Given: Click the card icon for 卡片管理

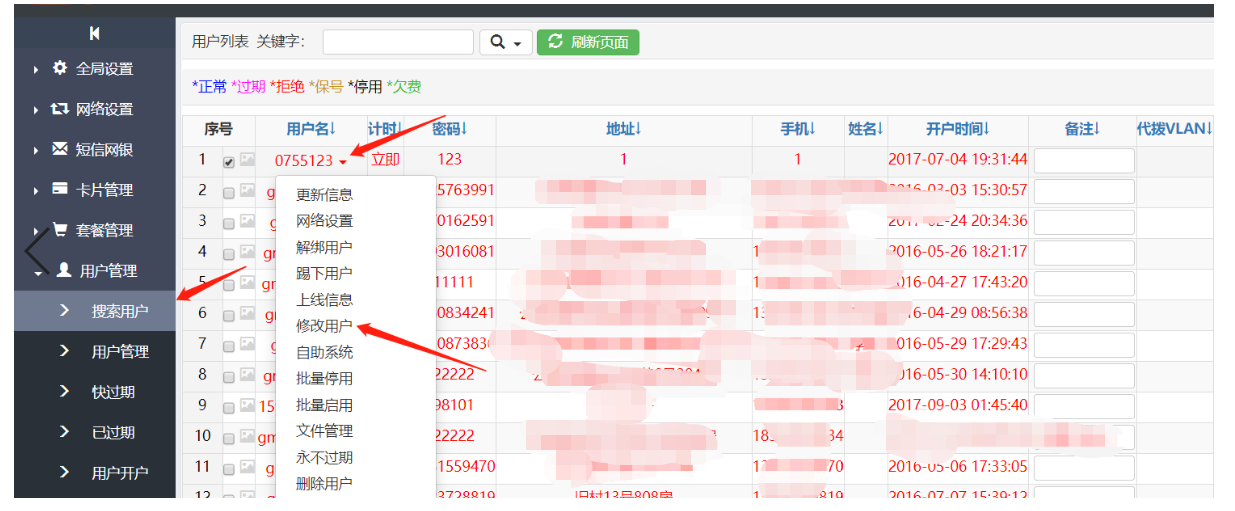Looking at the screenshot, I should (x=60, y=189).
